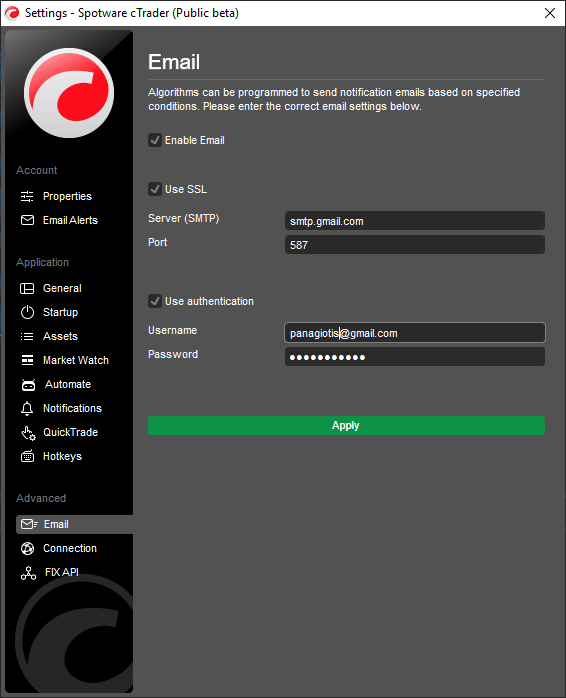The image size is (566, 698).
Task: Click the Hotkeys keyboard icon
Action: [x=27, y=456]
